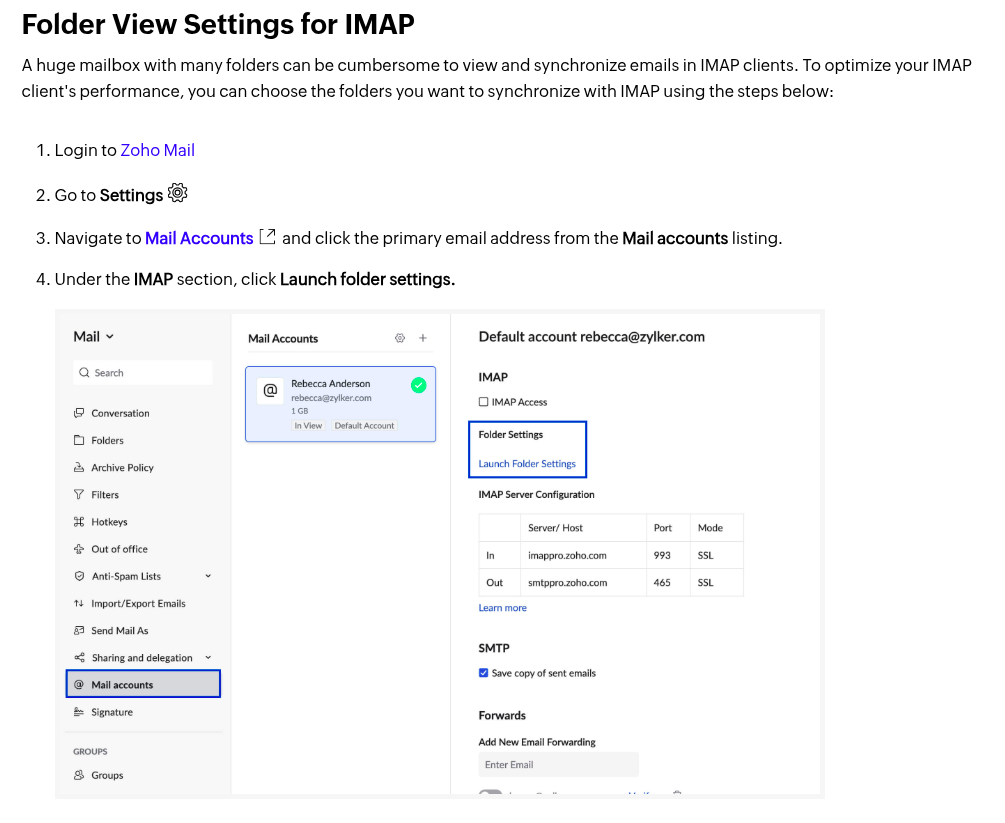The height and width of the screenshot is (823, 1005).
Task: Click the @ icon on Rebecca Anderson card
Action: pos(270,390)
